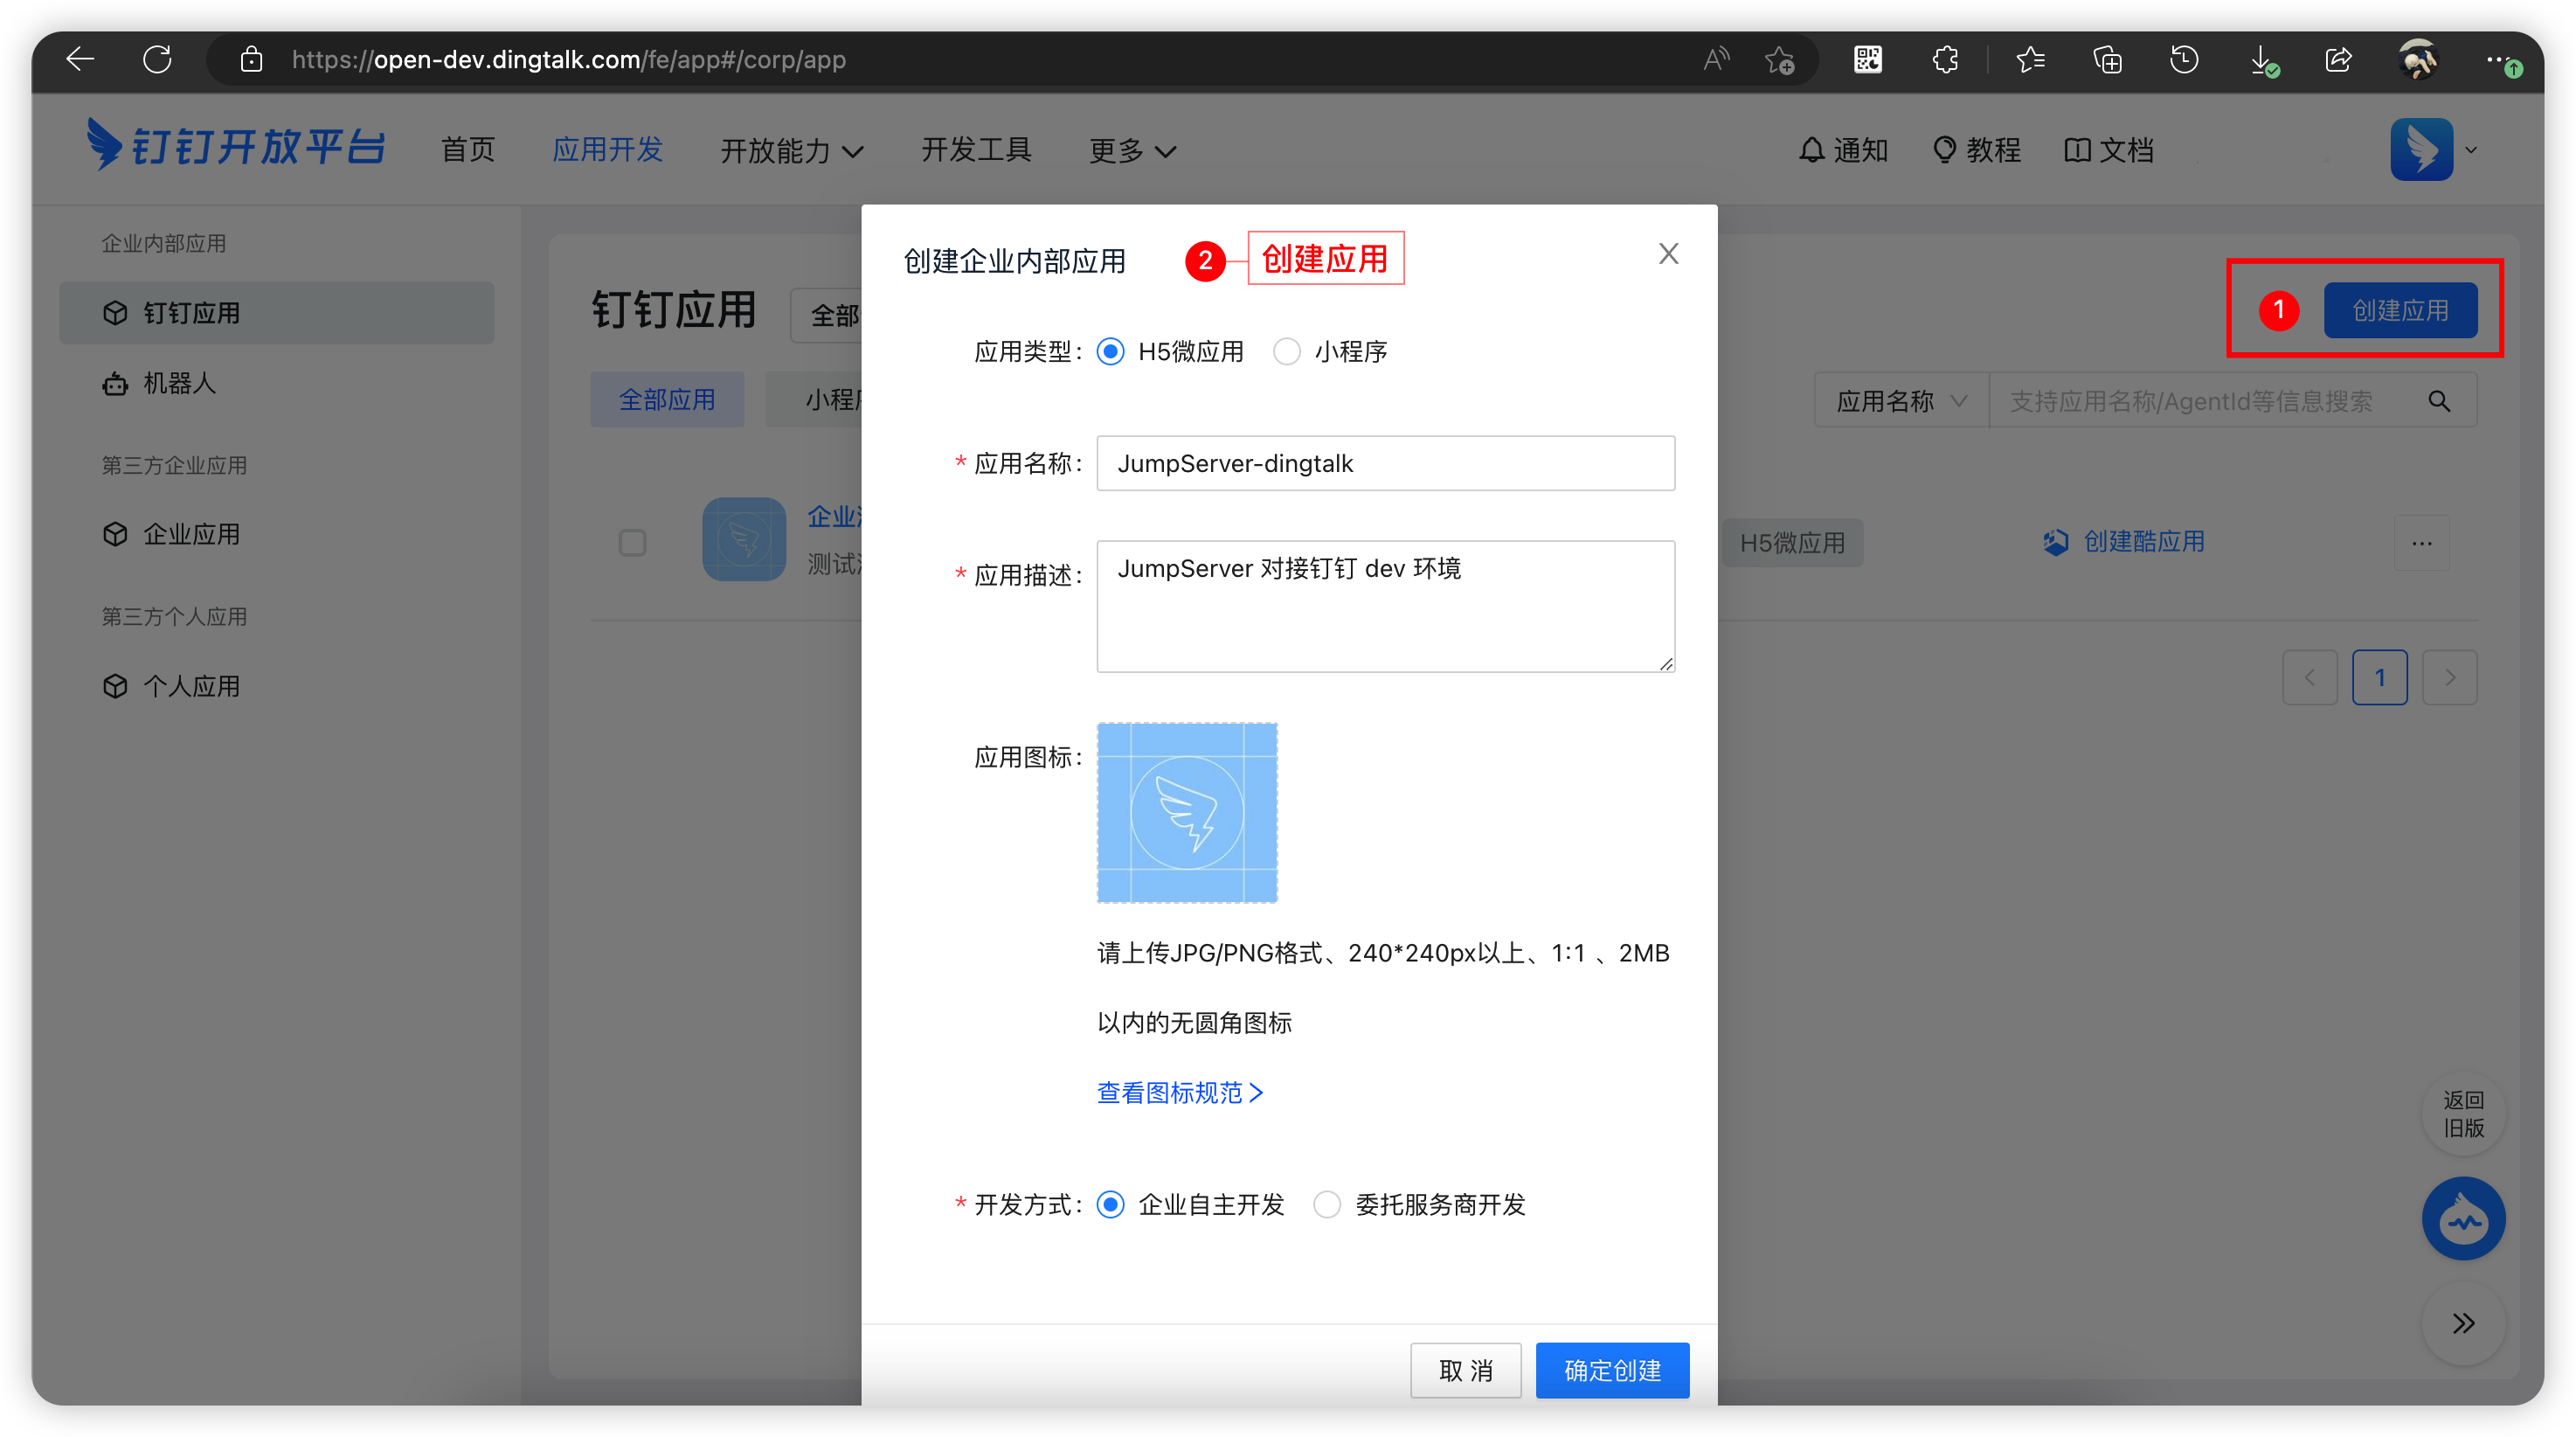Open the 查看图标规范 link
Image resolution: width=2576 pixels, height=1437 pixels.
click(x=1180, y=1093)
